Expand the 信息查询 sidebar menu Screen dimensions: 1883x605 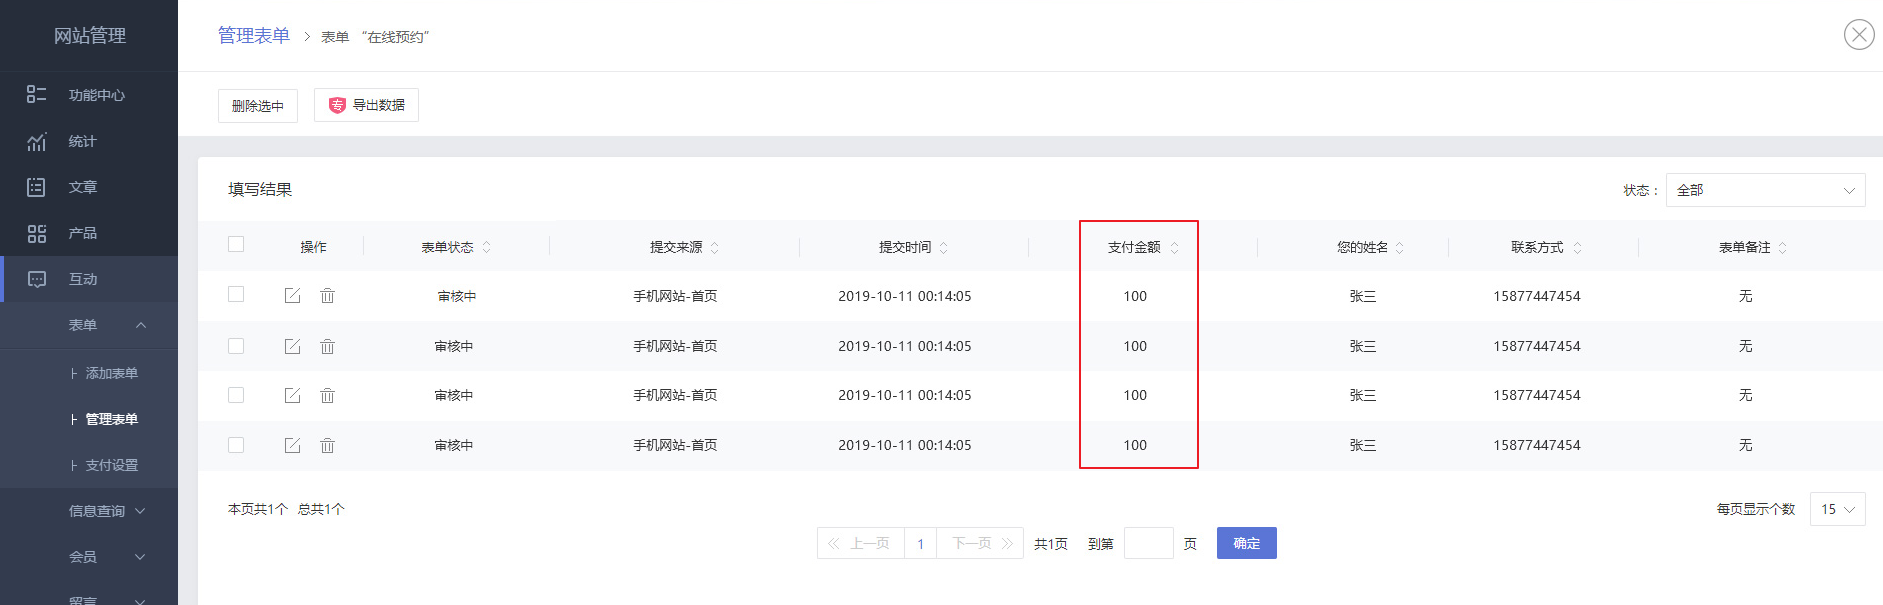[106, 511]
